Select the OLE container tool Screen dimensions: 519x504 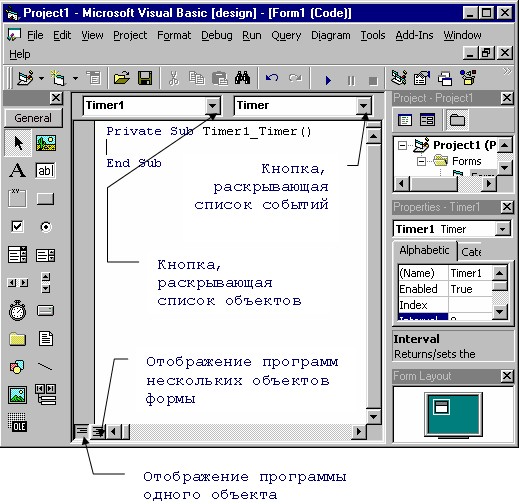click(17, 422)
